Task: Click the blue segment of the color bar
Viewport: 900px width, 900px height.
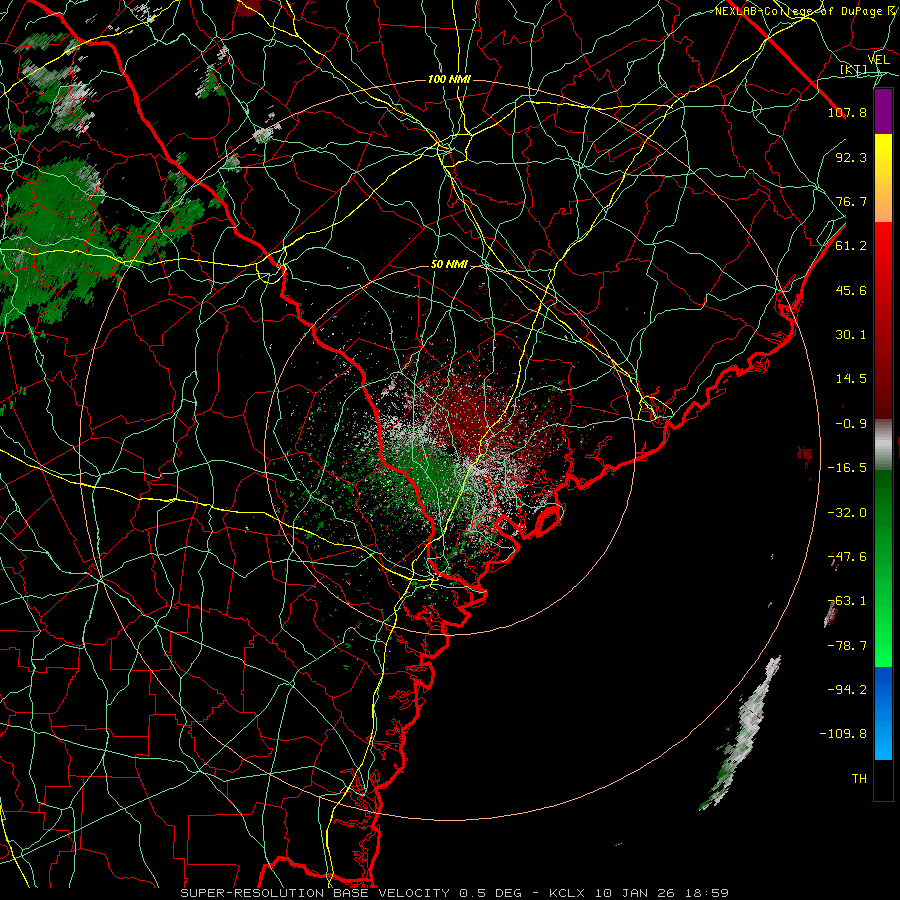Action: [883, 713]
